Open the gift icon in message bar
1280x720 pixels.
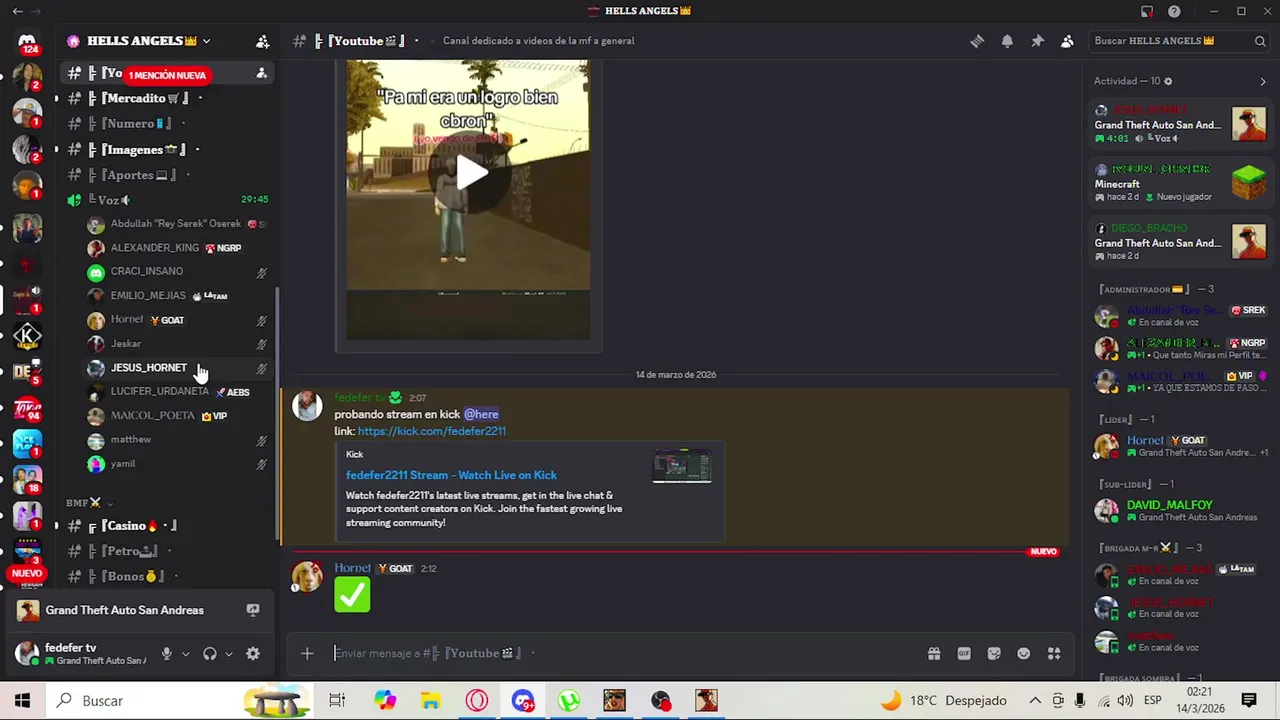point(934,653)
